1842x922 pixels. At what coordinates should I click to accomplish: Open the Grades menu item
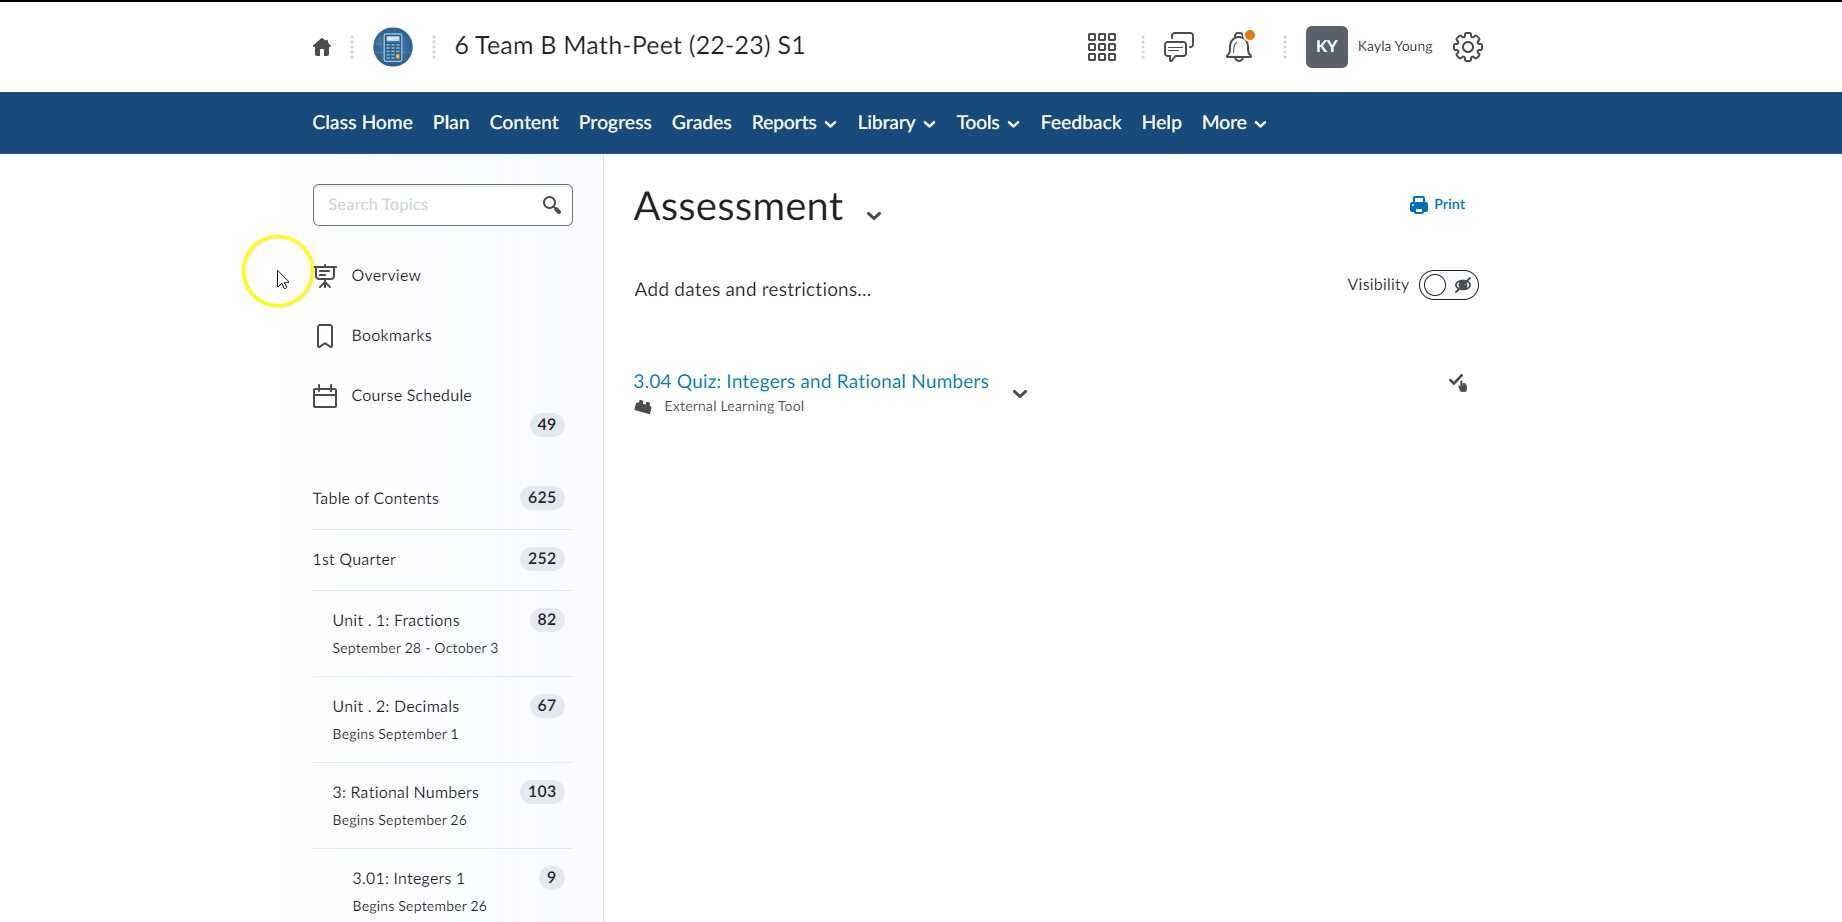(701, 122)
